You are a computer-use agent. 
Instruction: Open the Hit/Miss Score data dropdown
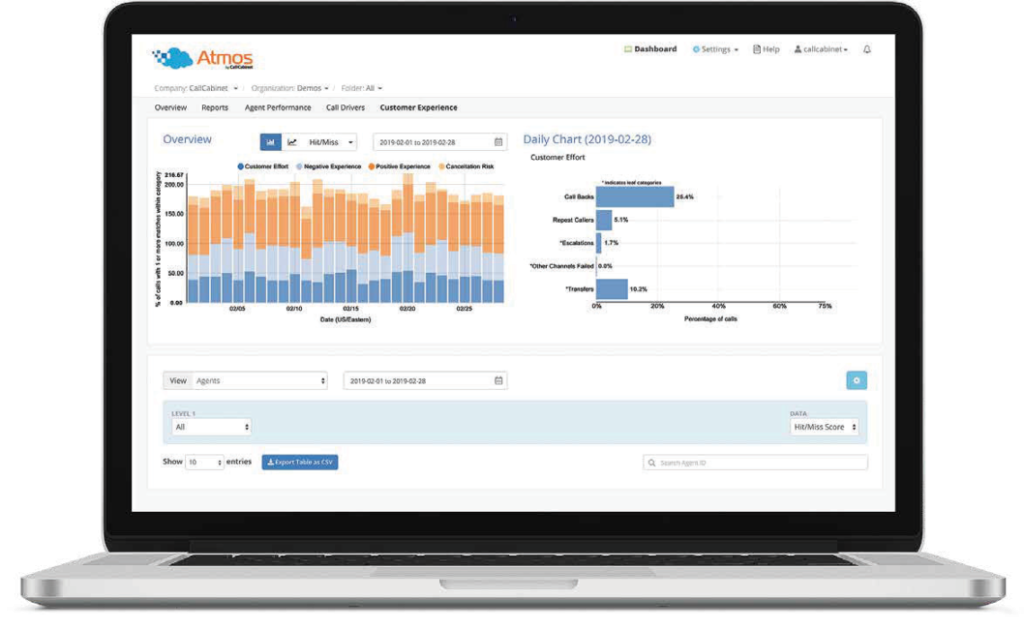(824, 427)
